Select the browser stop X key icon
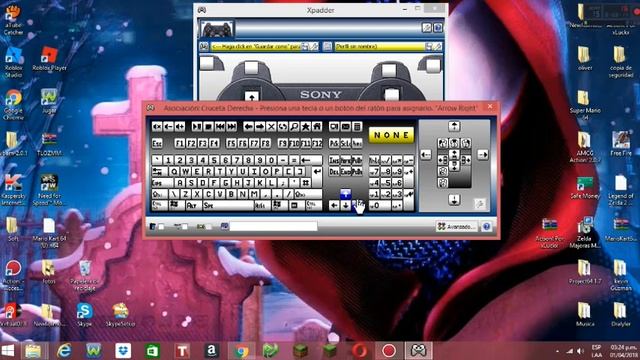 coord(271,127)
